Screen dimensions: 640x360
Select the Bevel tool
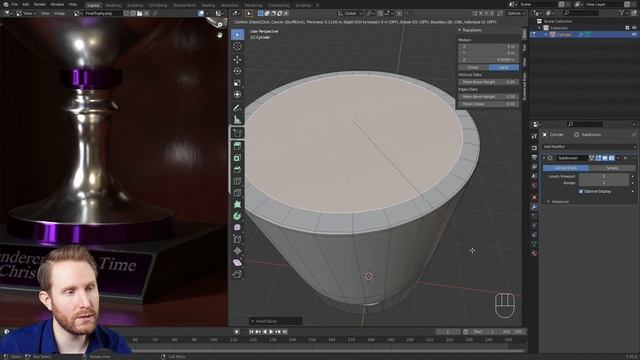click(x=237, y=169)
